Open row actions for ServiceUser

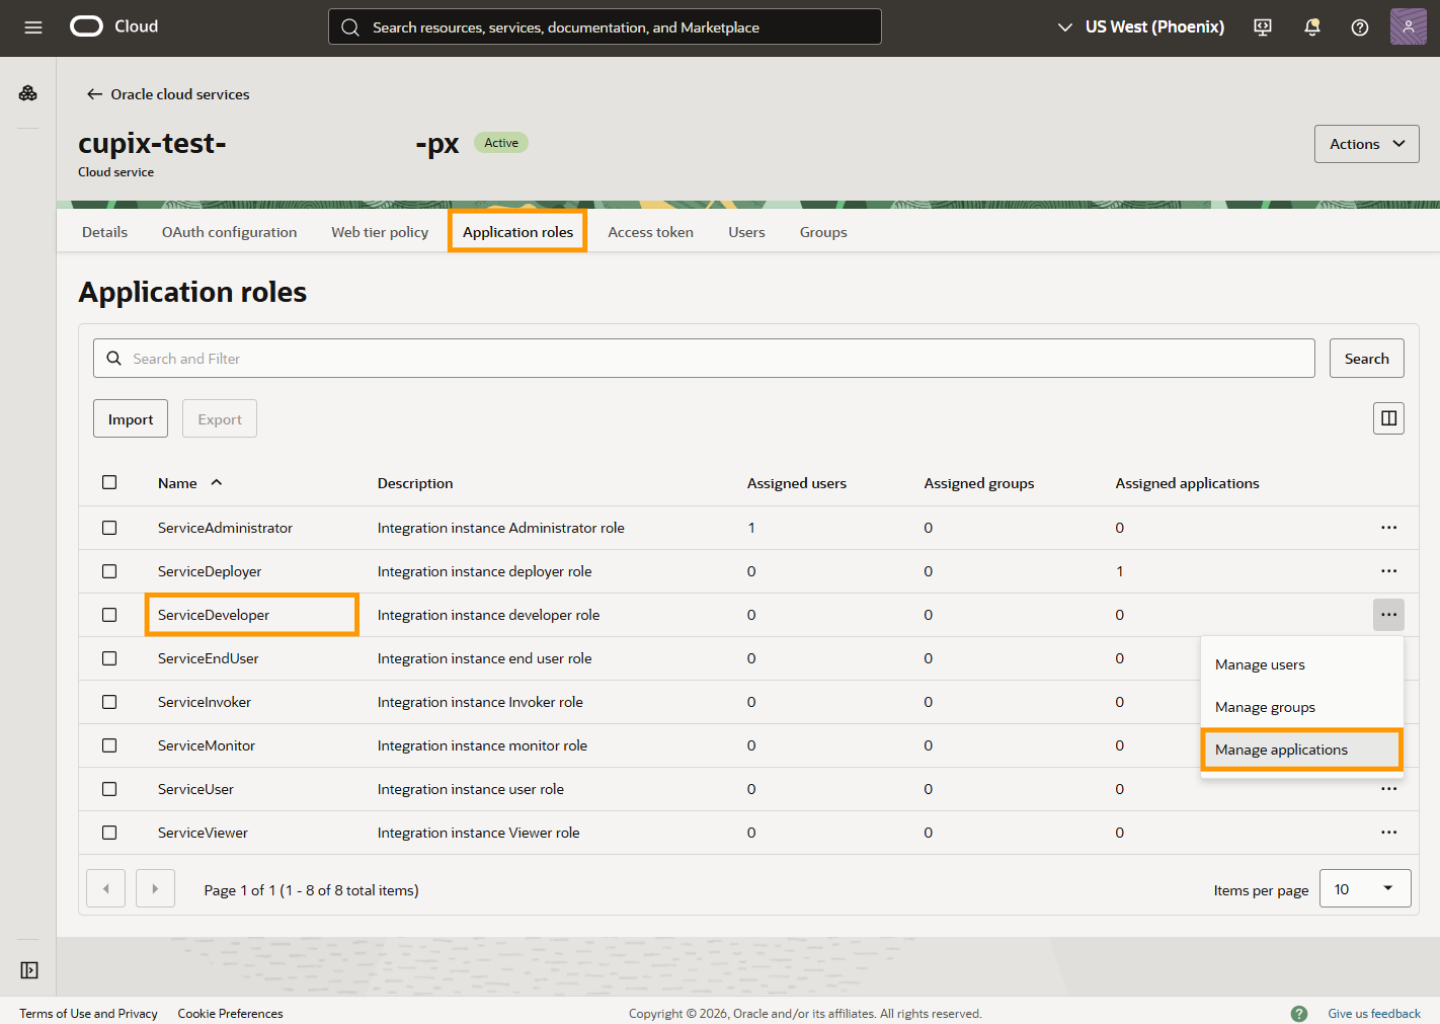pos(1388,789)
